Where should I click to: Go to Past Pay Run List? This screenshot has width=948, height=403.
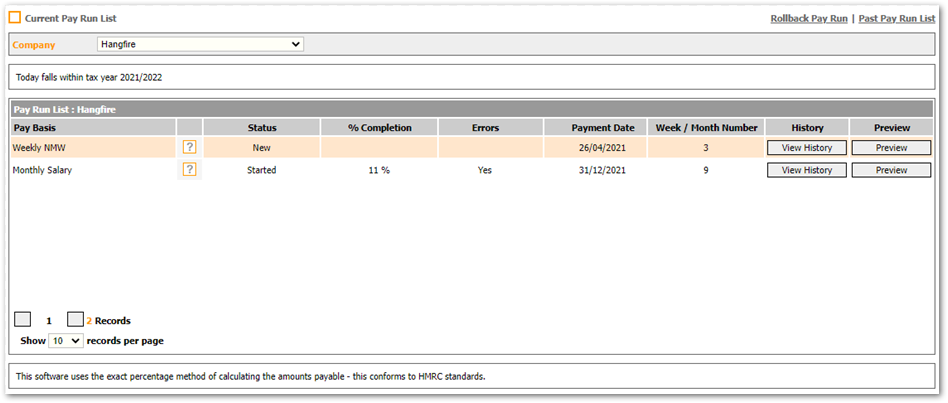click(896, 18)
